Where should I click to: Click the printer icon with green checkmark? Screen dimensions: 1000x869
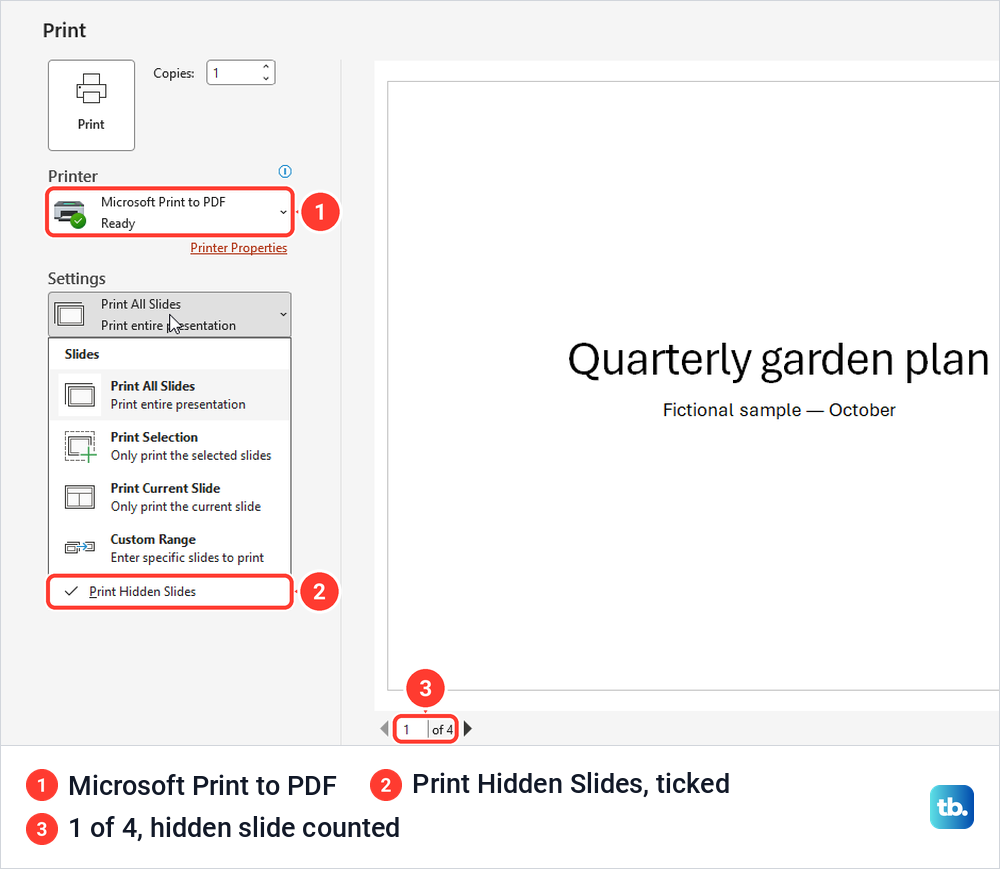70,213
